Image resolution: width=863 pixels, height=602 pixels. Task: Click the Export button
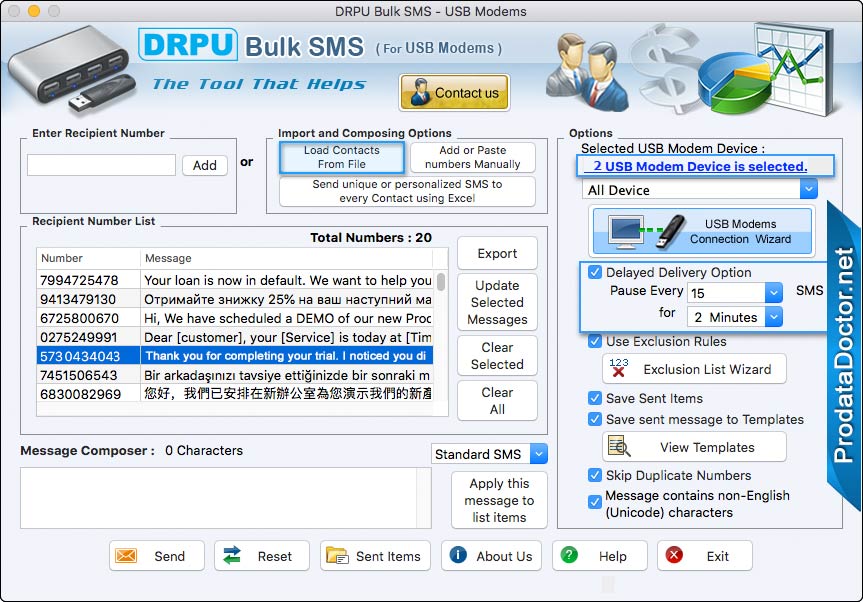tap(497, 253)
